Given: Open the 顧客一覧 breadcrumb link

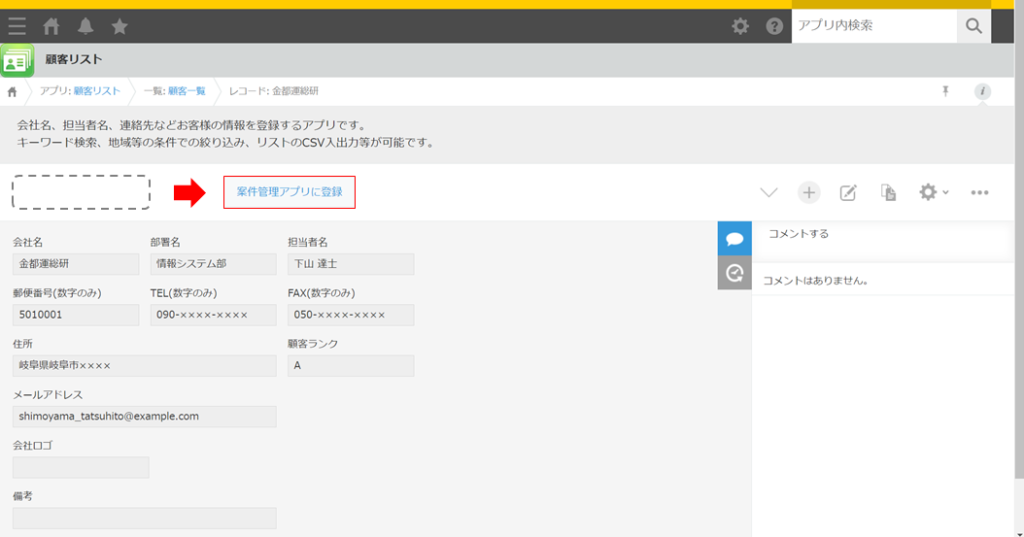Looking at the screenshot, I should tap(187, 91).
